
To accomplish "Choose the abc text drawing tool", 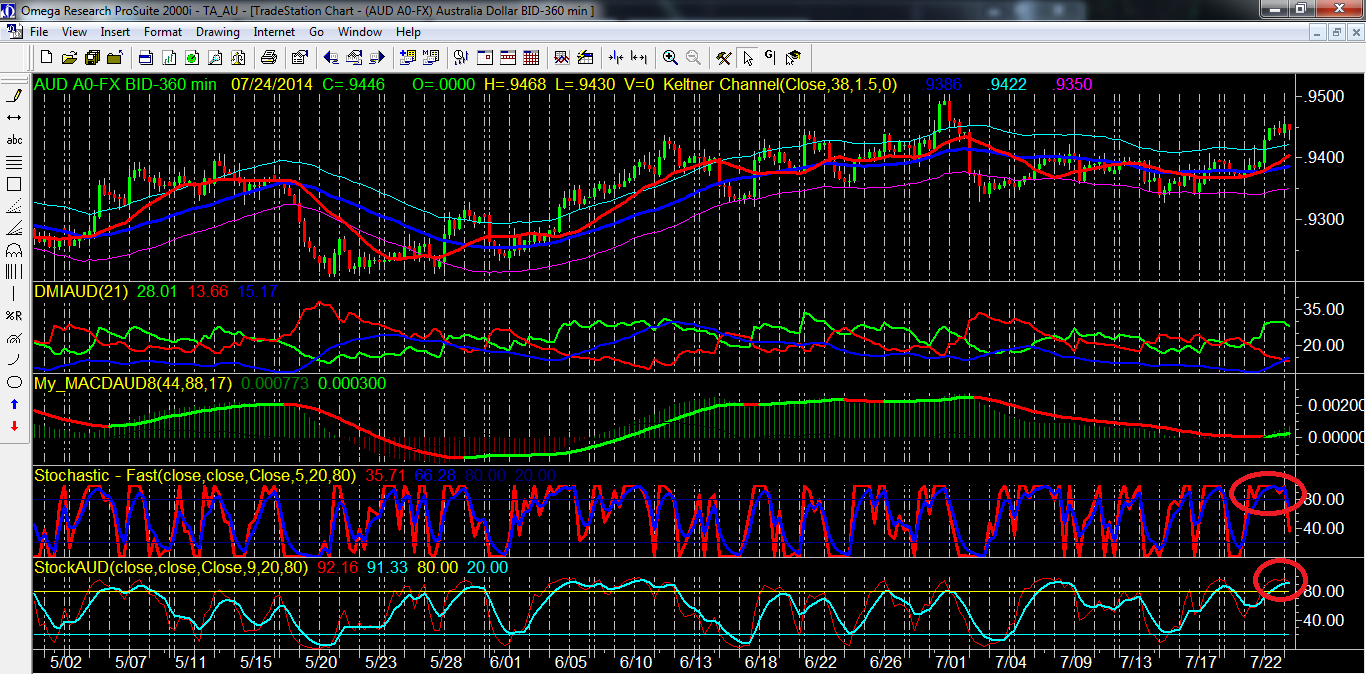I will click(15, 140).
